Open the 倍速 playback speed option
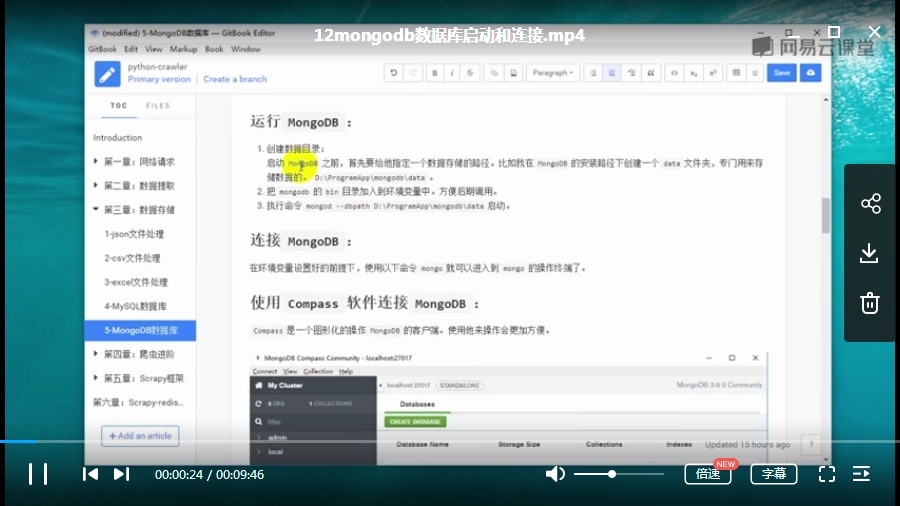 pyautogui.click(x=708, y=474)
